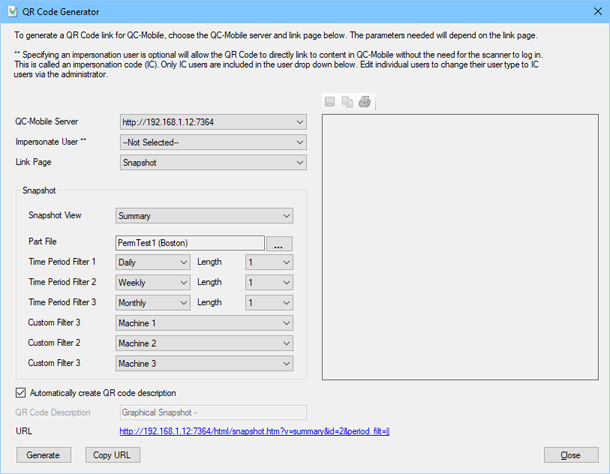Click the Copy URL button

click(x=113, y=455)
